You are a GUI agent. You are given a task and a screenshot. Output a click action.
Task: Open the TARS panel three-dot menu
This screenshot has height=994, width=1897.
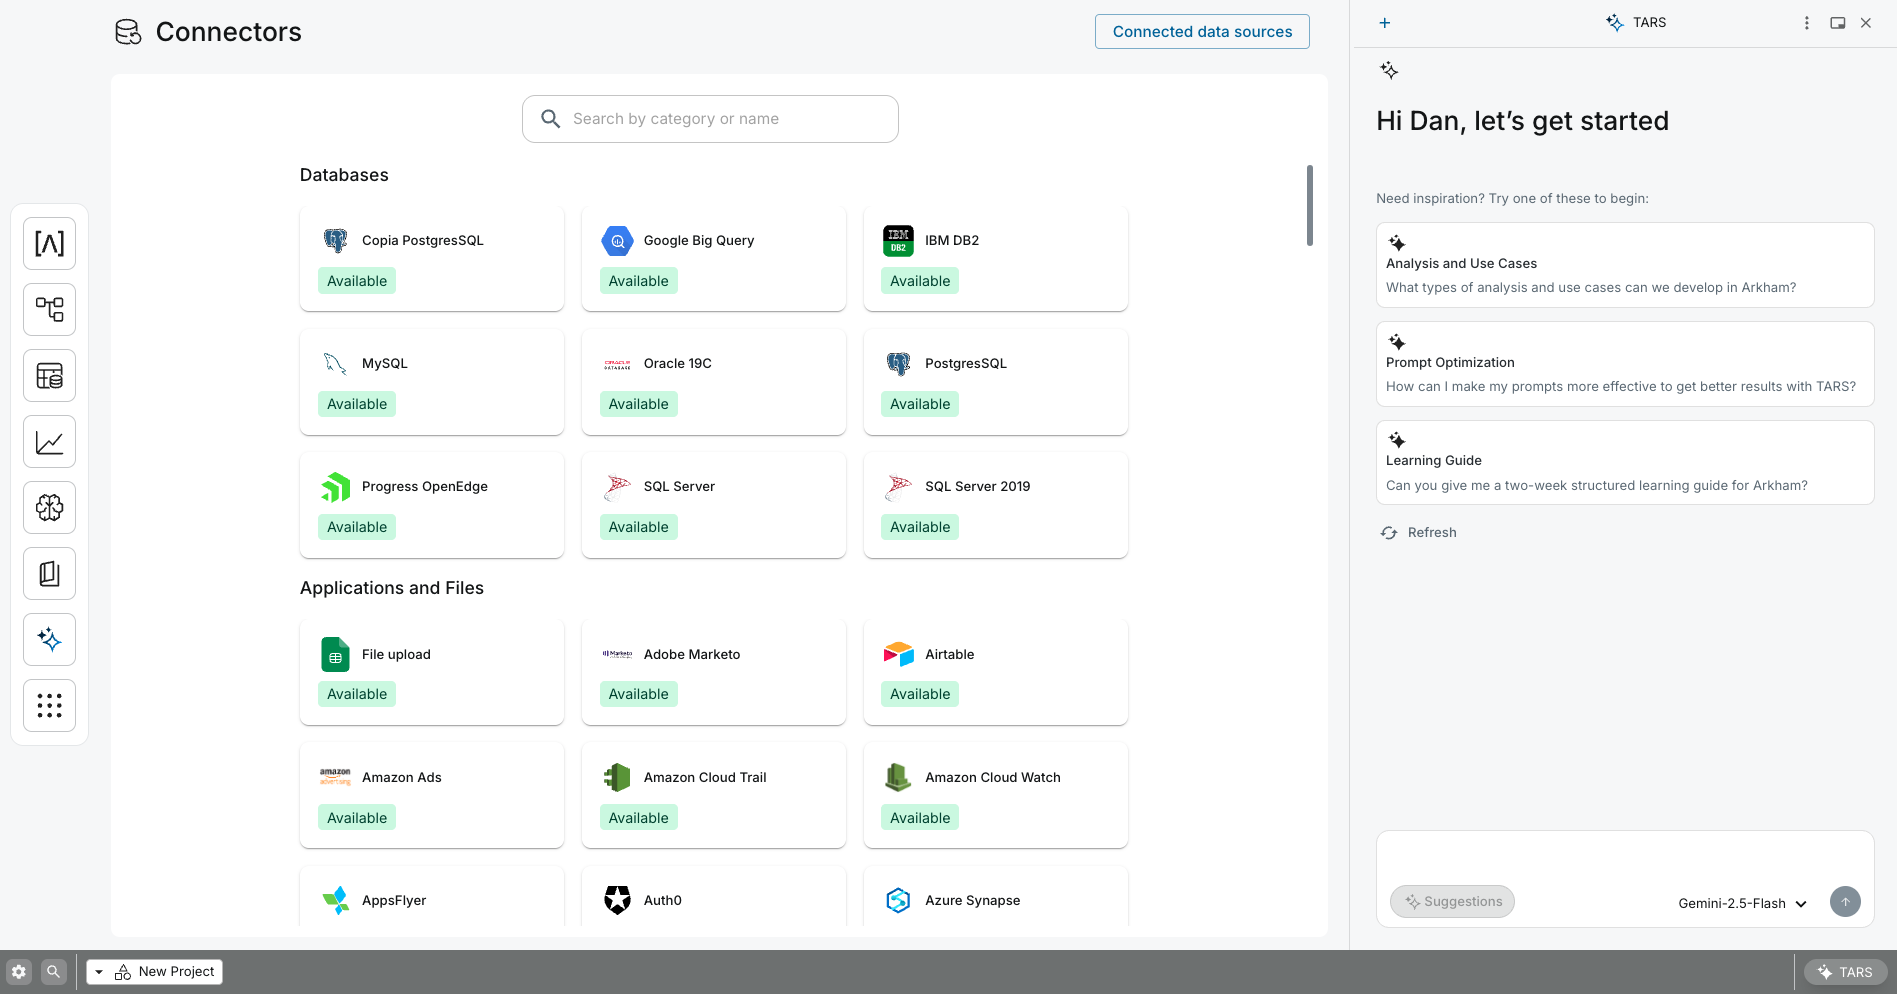[x=1807, y=23]
